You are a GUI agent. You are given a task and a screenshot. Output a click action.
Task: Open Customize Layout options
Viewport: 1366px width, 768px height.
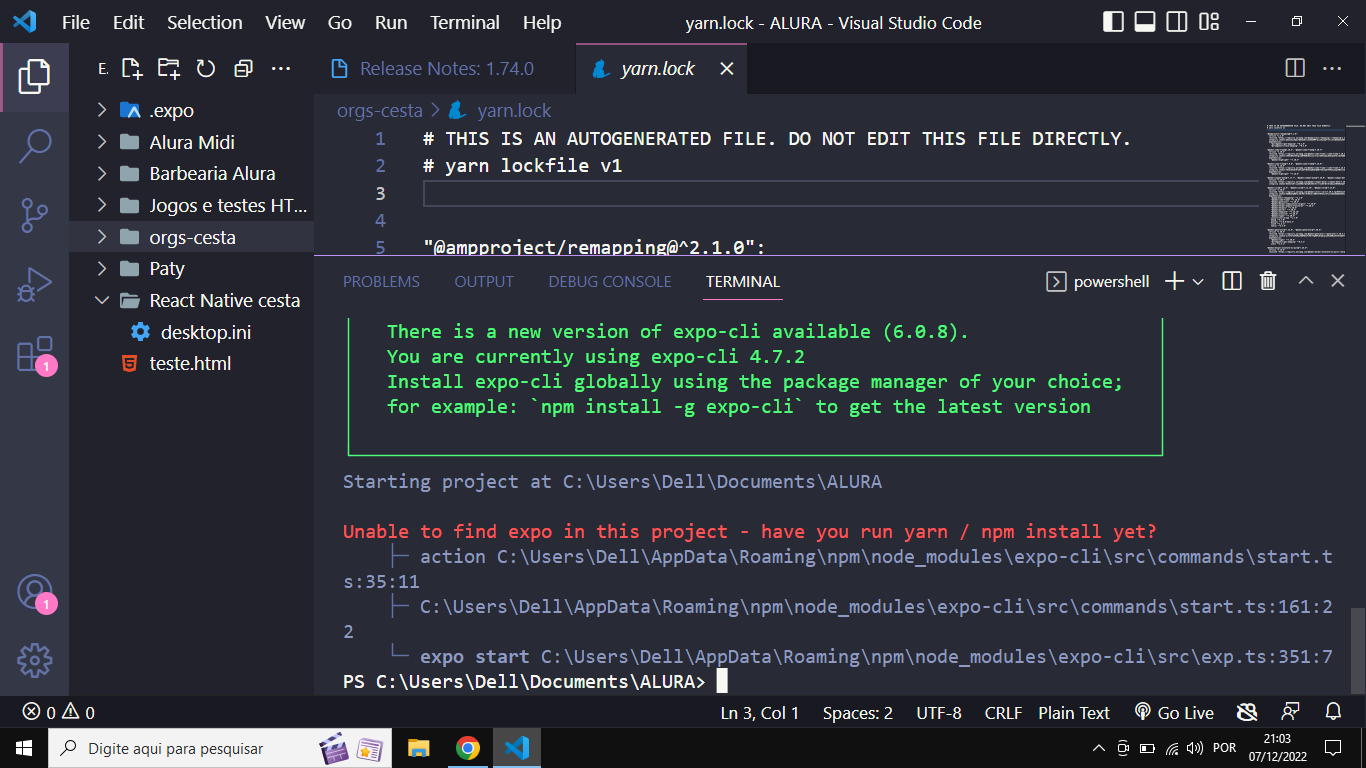point(1209,22)
